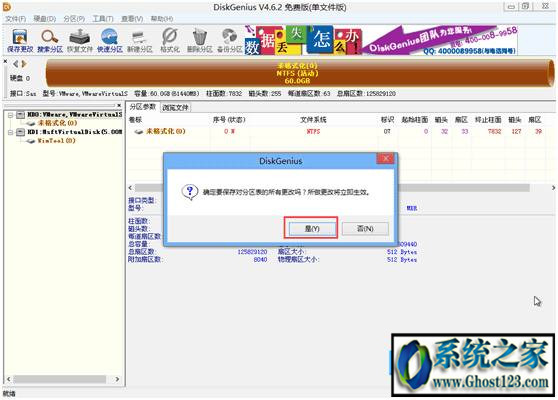Open the 文件(F) menu
The width and height of the screenshot is (558, 400).
[16, 19]
